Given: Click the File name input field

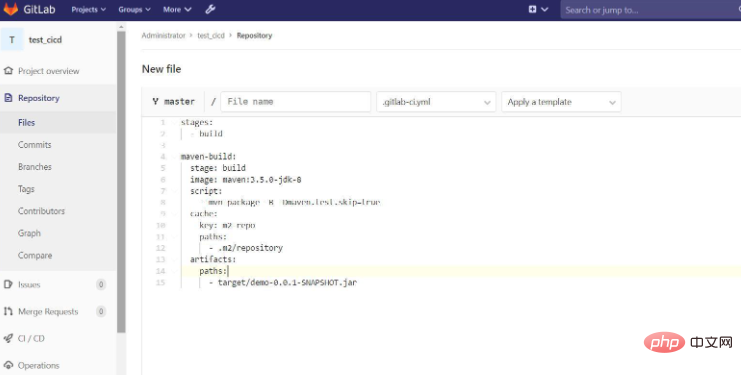Looking at the screenshot, I should pyautogui.click(x=296, y=102).
